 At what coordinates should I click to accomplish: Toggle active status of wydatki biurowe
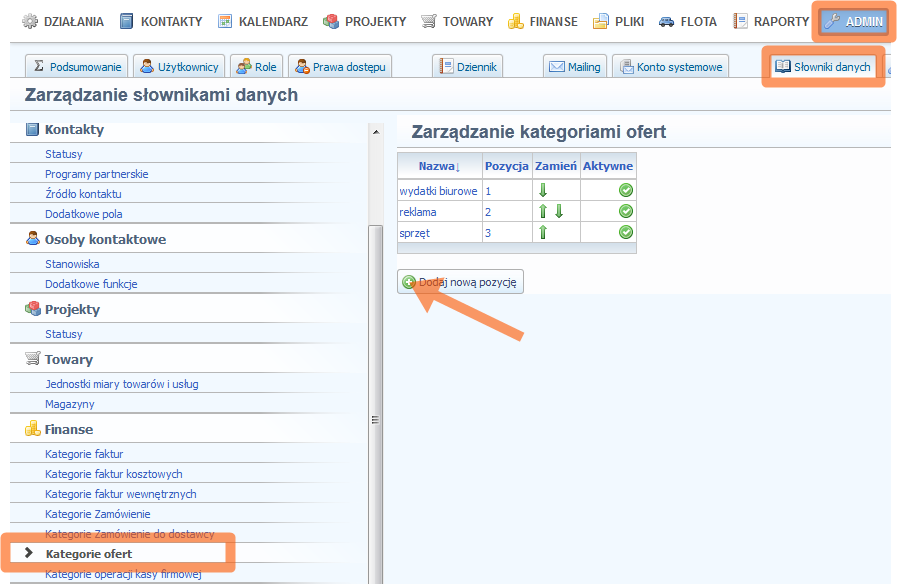click(626, 190)
